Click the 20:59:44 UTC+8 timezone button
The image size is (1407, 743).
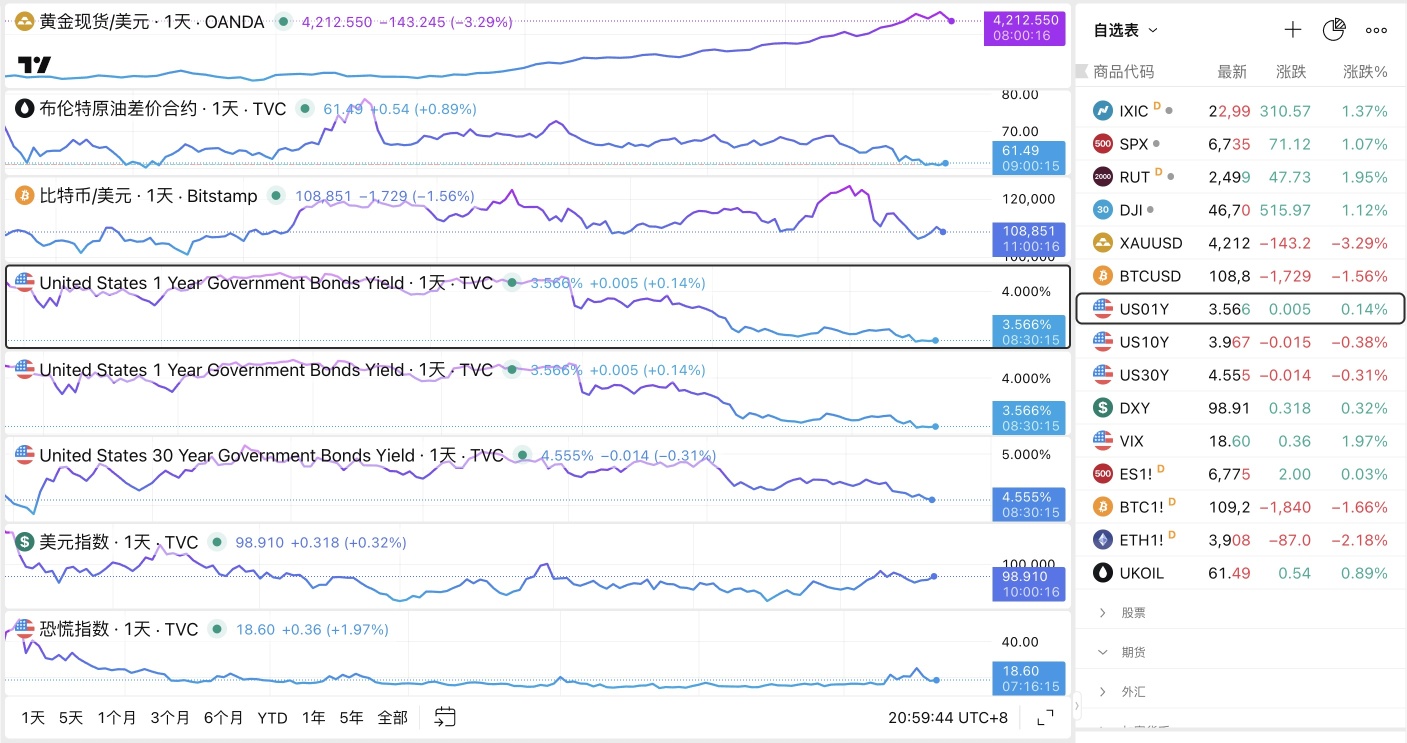coord(948,717)
